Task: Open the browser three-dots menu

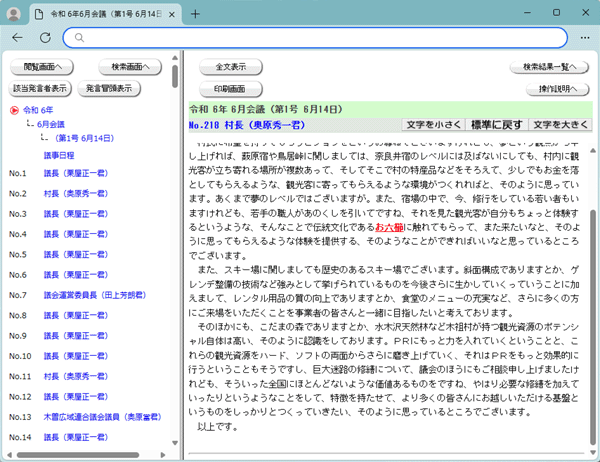Action: tap(585, 38)
